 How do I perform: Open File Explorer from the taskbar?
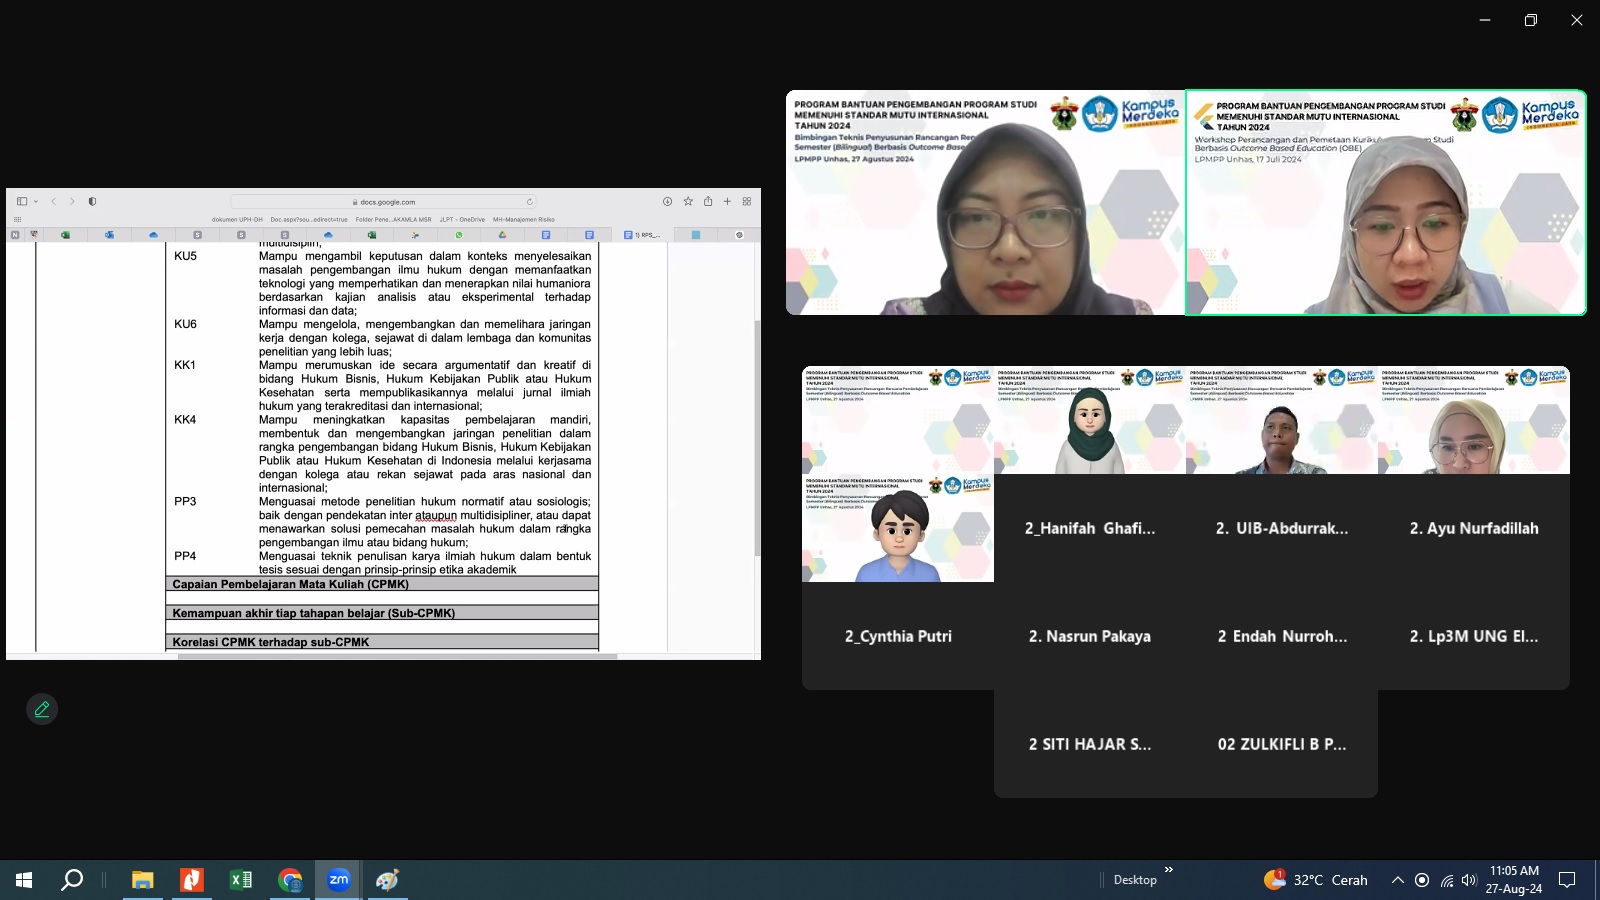click(x=143, y=880)
